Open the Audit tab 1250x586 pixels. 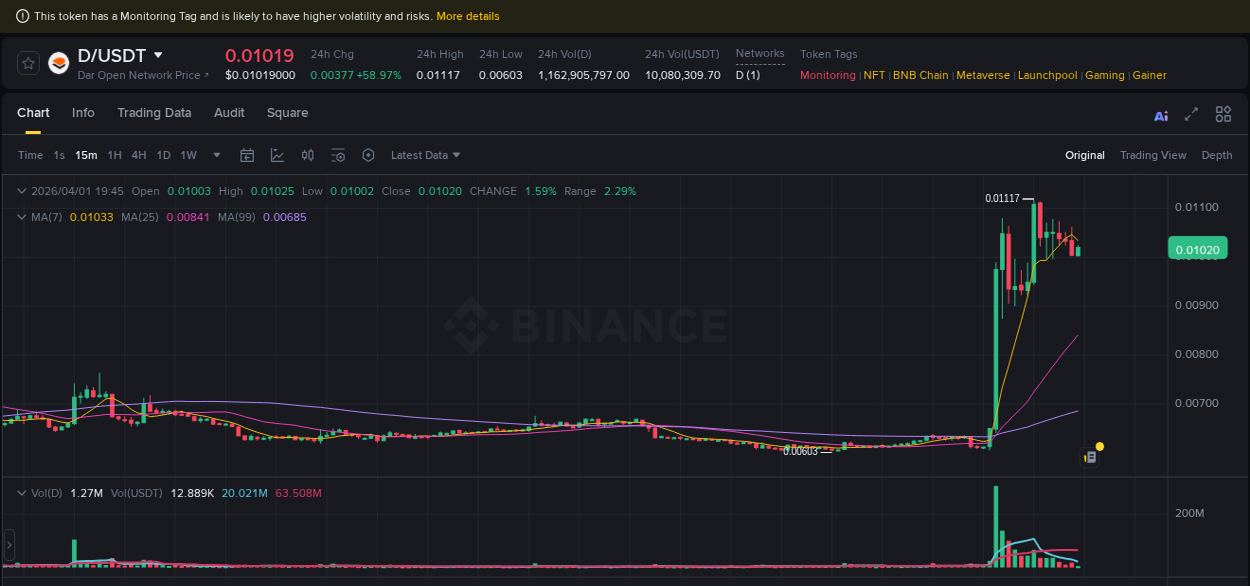[229, 113]
